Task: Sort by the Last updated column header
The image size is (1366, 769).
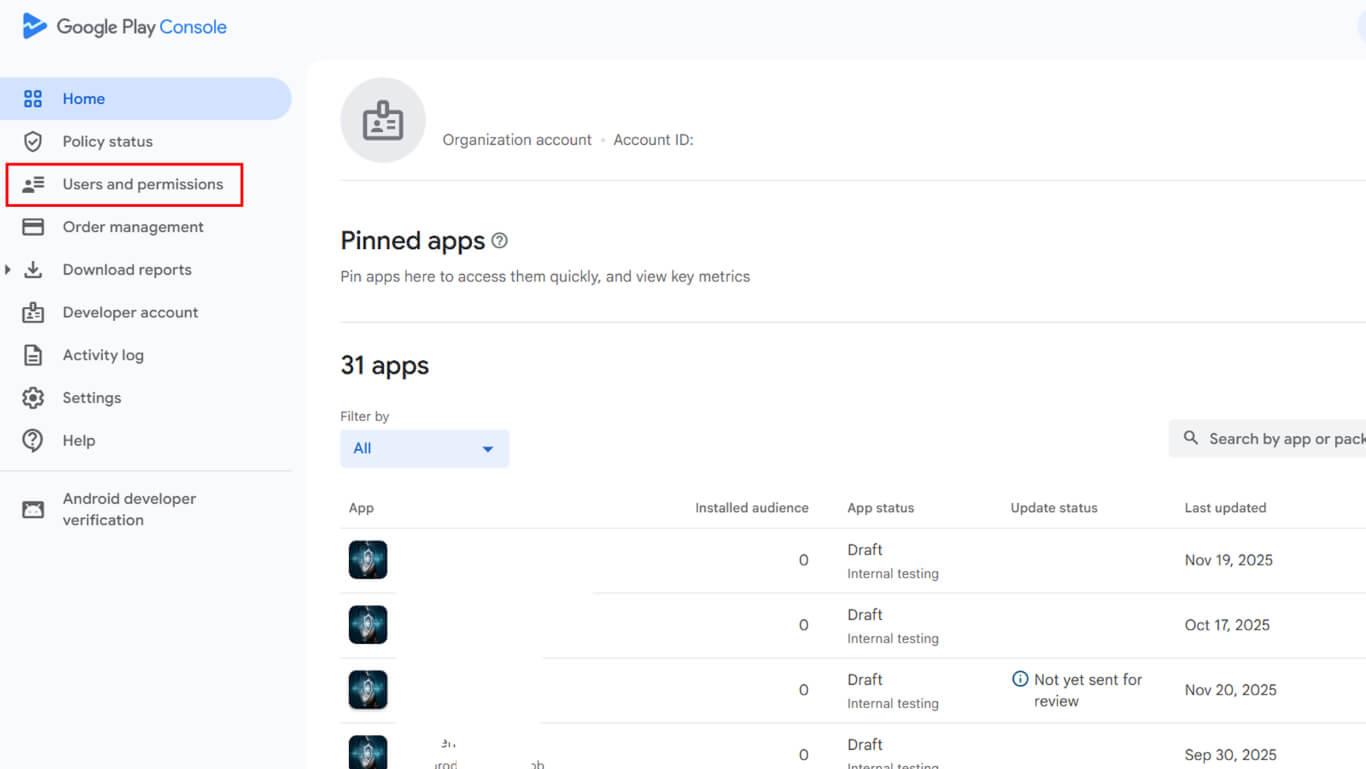Action: 1225,508
